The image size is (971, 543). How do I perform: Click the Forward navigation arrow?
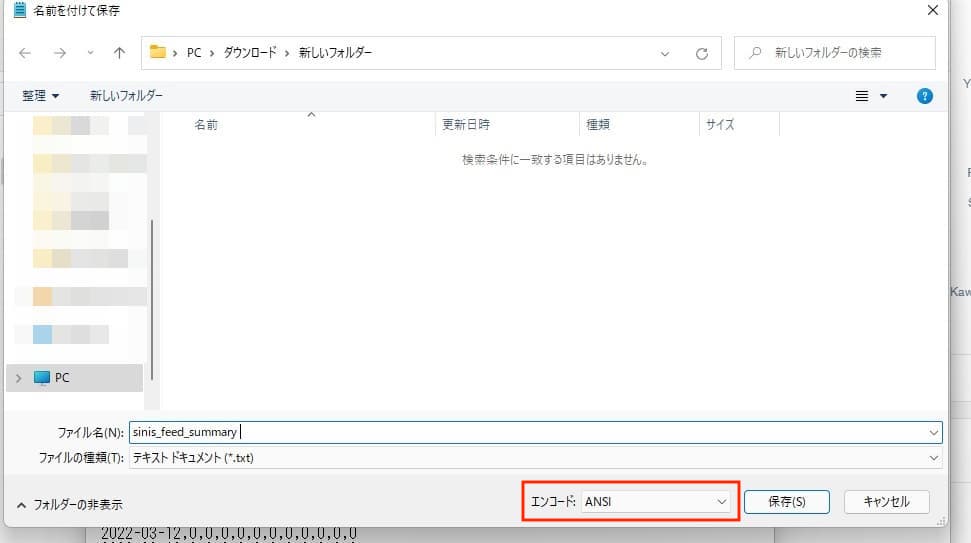[x=59, y=53]
